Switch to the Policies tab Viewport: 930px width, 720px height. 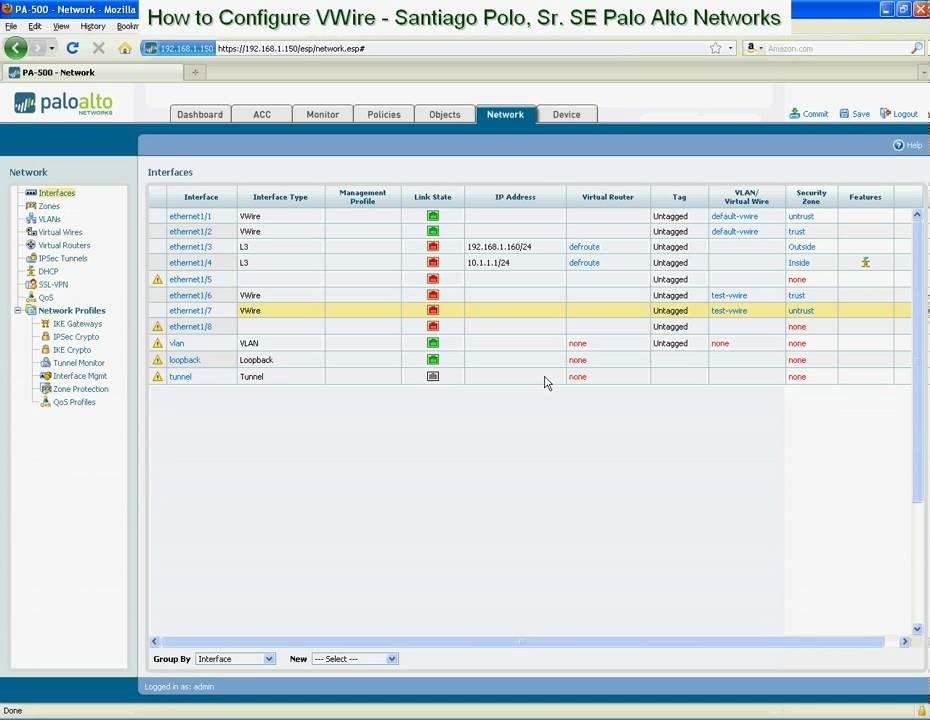click(384, 114)
